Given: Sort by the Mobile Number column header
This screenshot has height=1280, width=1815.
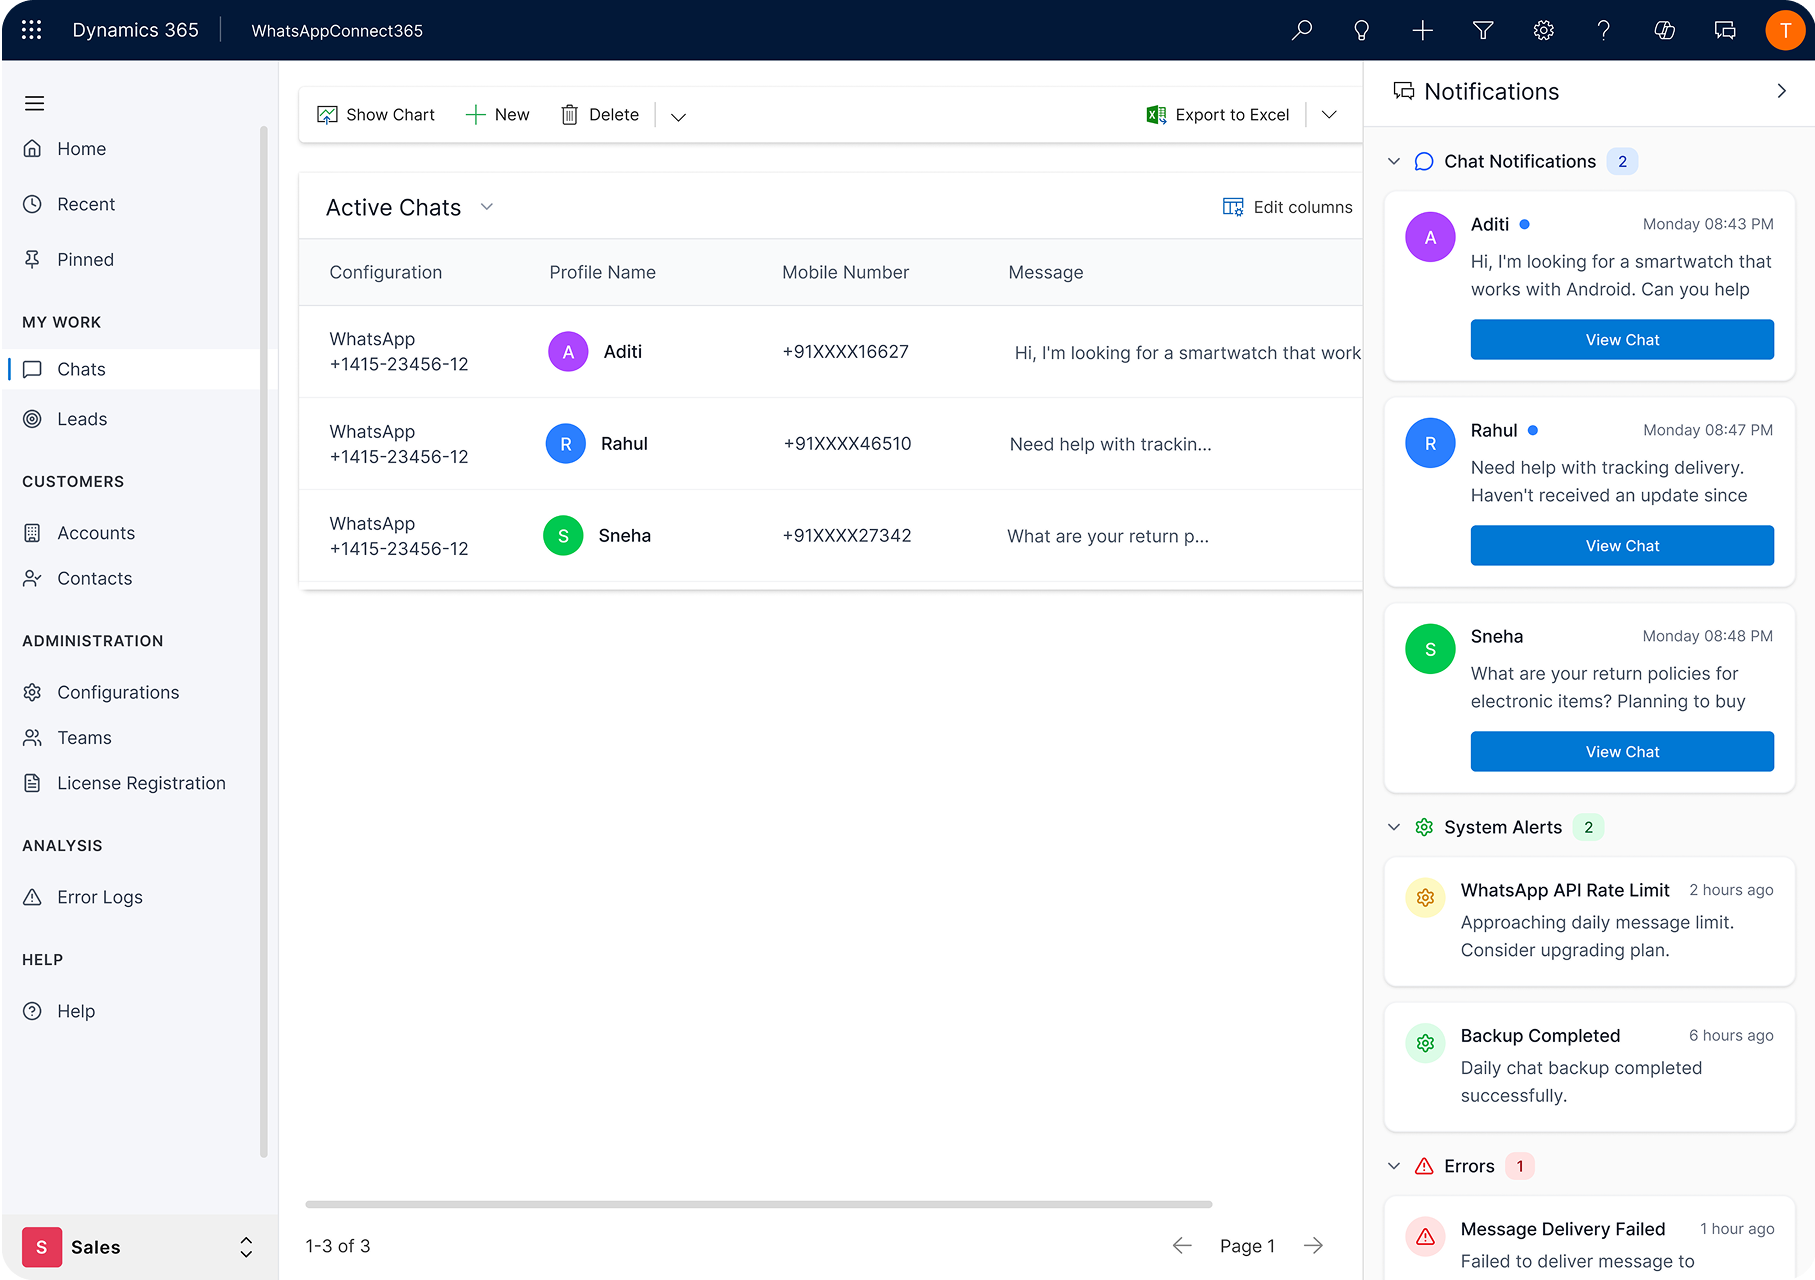Looking at the screenshot, I should pos(846,272).
